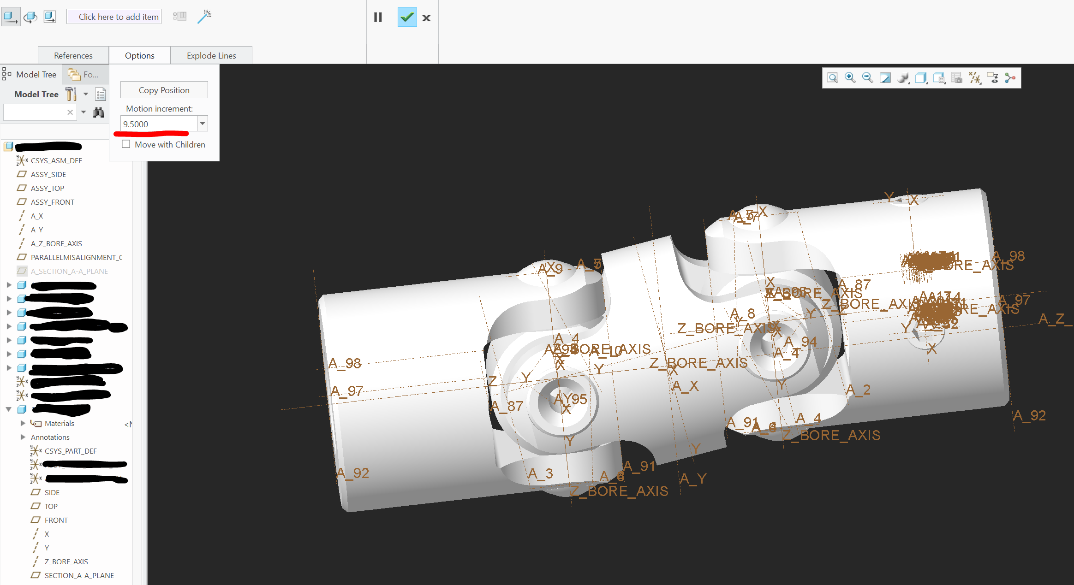
Task: Select the Zoom Out tool
Action: [866, 77]
